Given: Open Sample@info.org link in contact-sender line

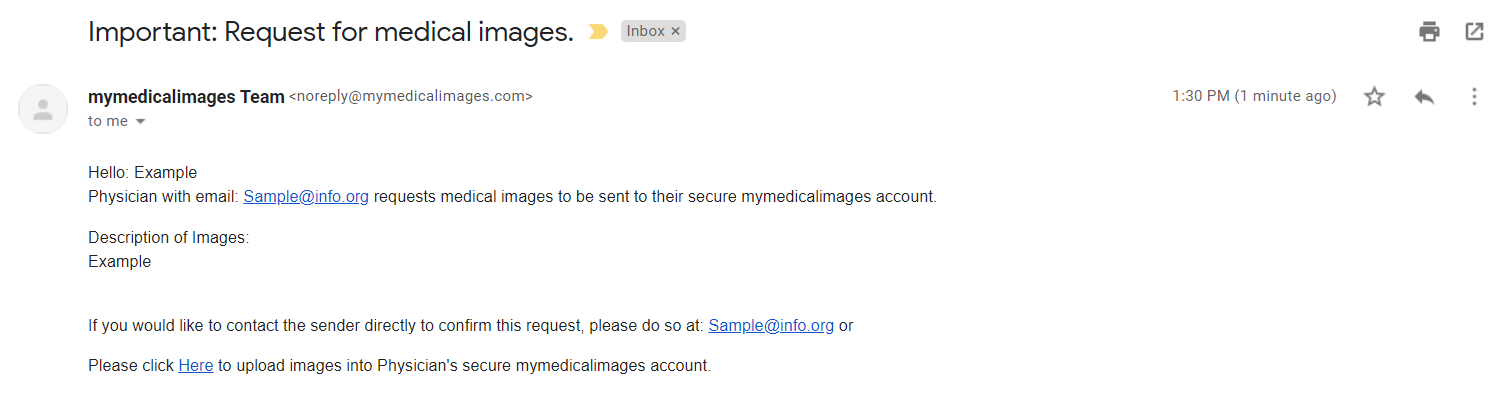Looking at the screenshot, I should point(771,326).
